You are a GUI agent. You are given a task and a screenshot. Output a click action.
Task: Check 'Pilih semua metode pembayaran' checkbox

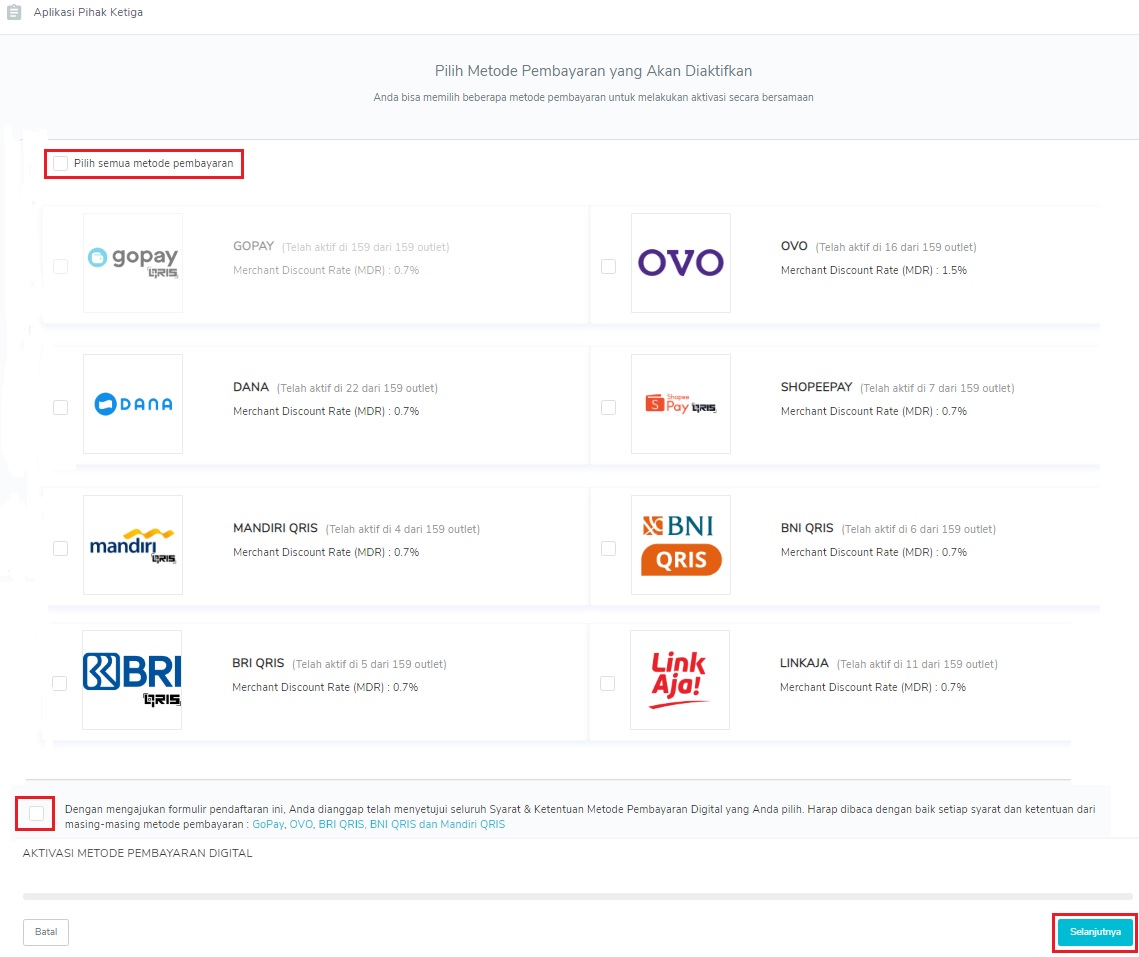coord(61,163)
